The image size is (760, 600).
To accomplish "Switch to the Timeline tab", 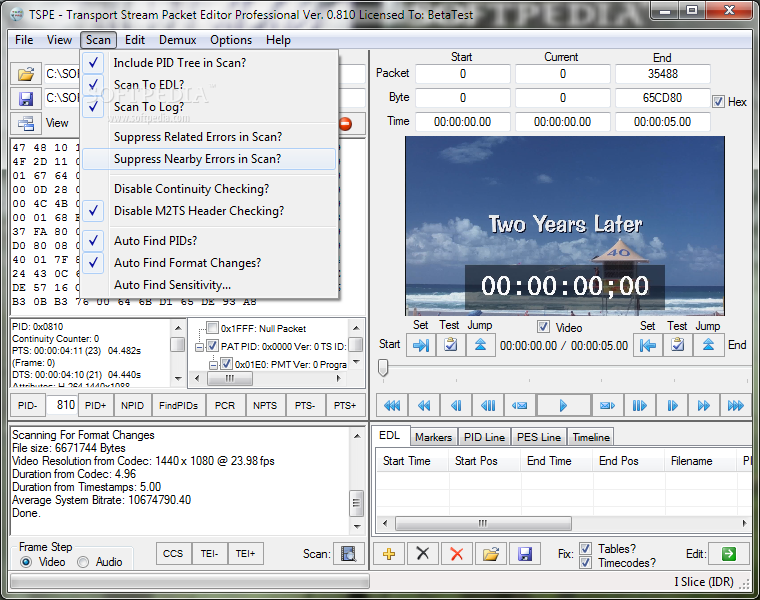I will click(591, 437).
